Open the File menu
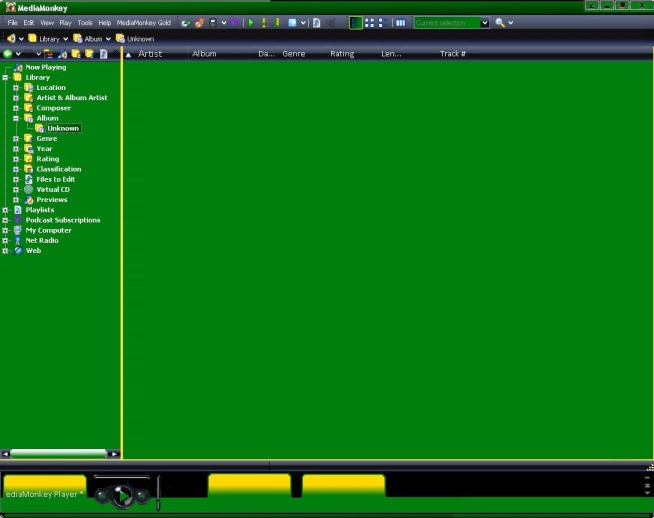Image resolution: width=654 pixels, height=518 pixels. pyautogui.click(x=13, y=23)
